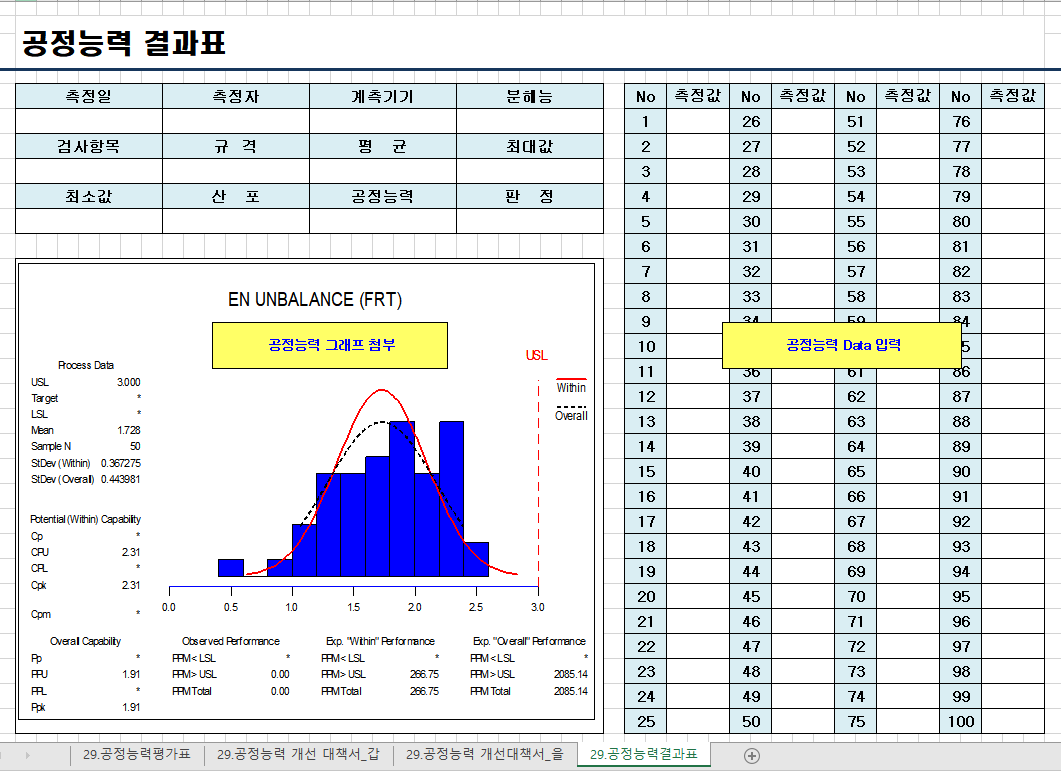Image resolution: width=1061 pixels, height=771 pixels.
Task: Click the empty cell below 최대값
Action: coord(530,171)
